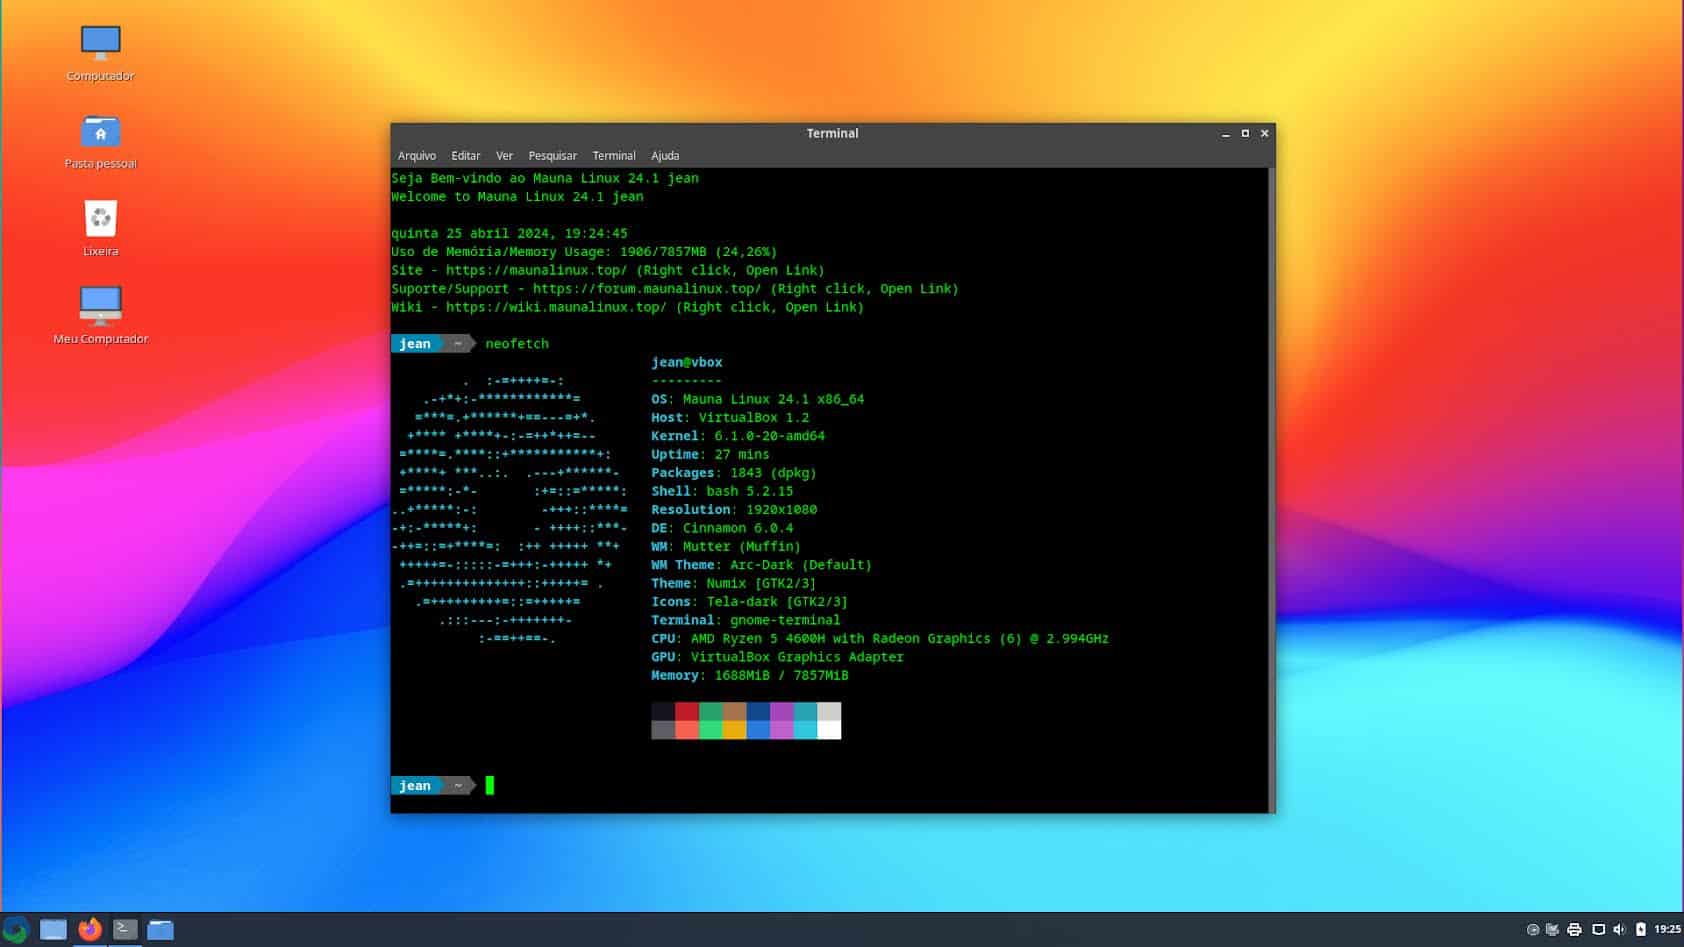Click the printer tray icon

pyautogui.click(x=1574, y=930)
